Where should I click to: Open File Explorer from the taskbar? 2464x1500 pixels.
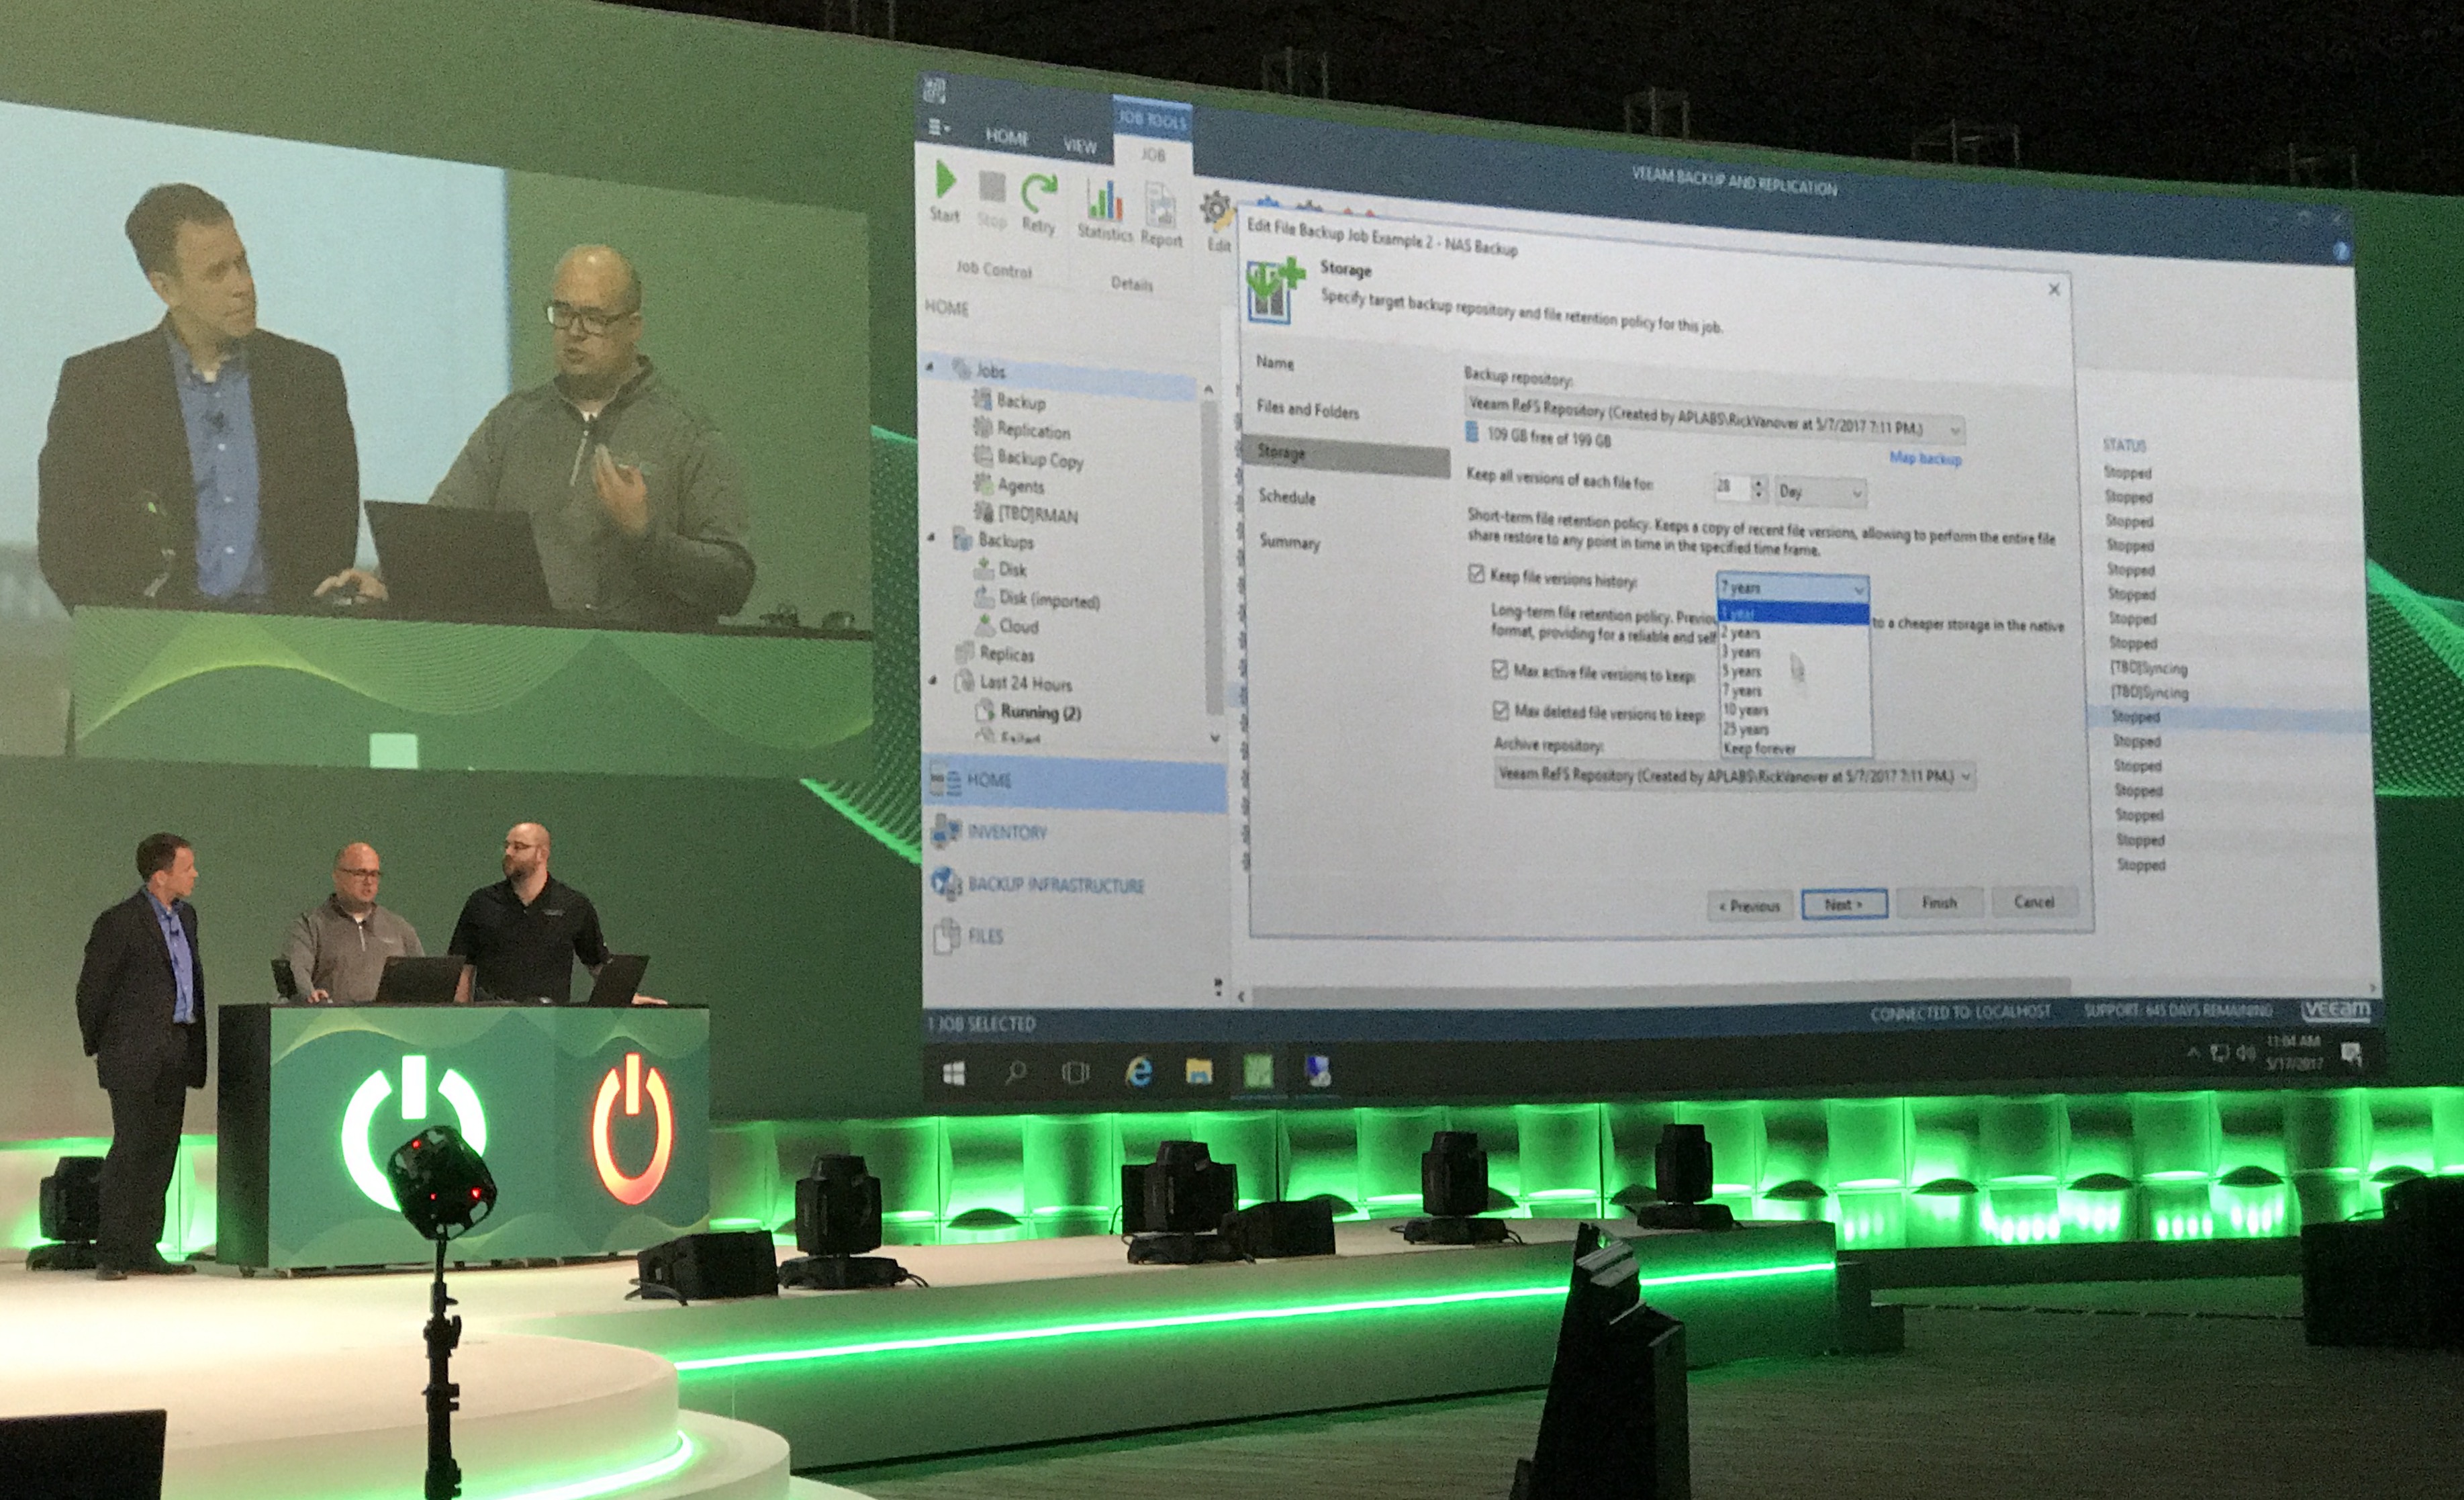point(1198,1072)
